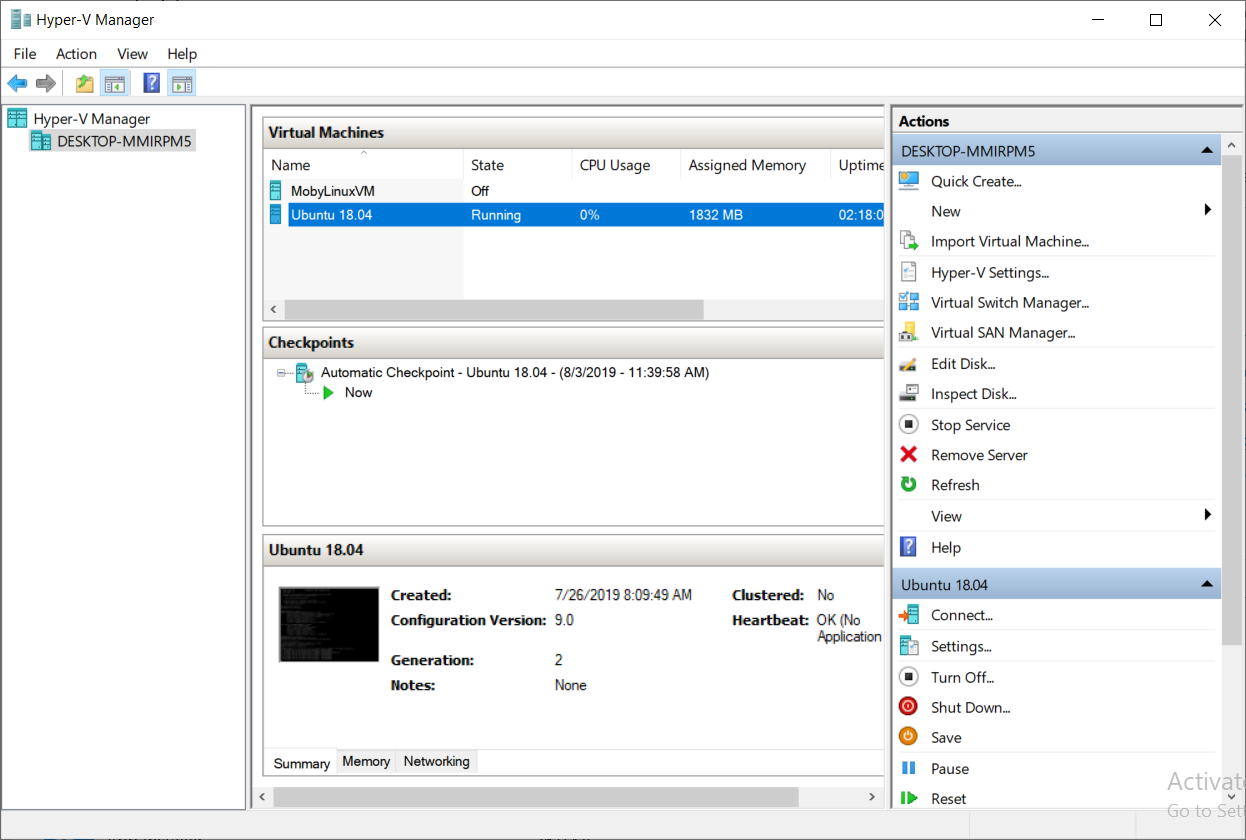Toggle the Show/Hide Console Tree toolbar icon

[115, 83]
